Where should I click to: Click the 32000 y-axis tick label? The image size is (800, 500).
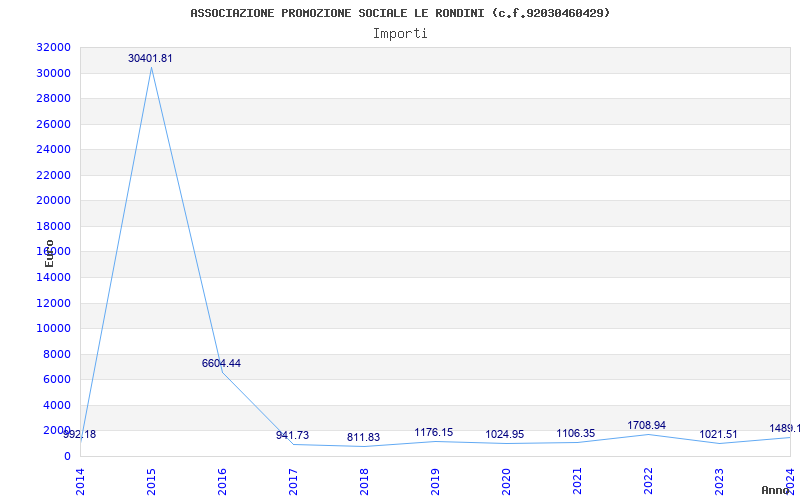53,47
